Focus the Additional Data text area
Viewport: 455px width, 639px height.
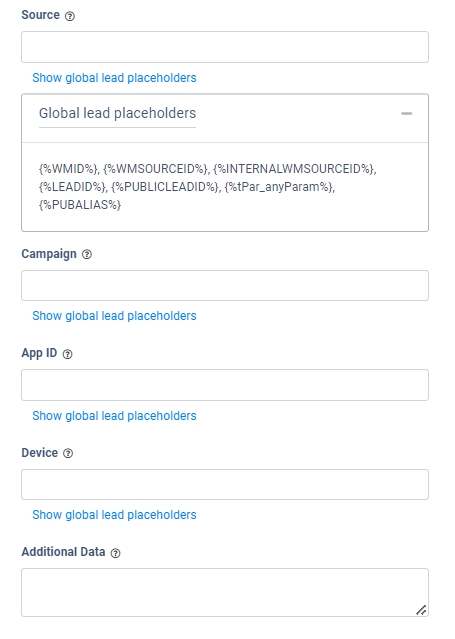(225, 593)
